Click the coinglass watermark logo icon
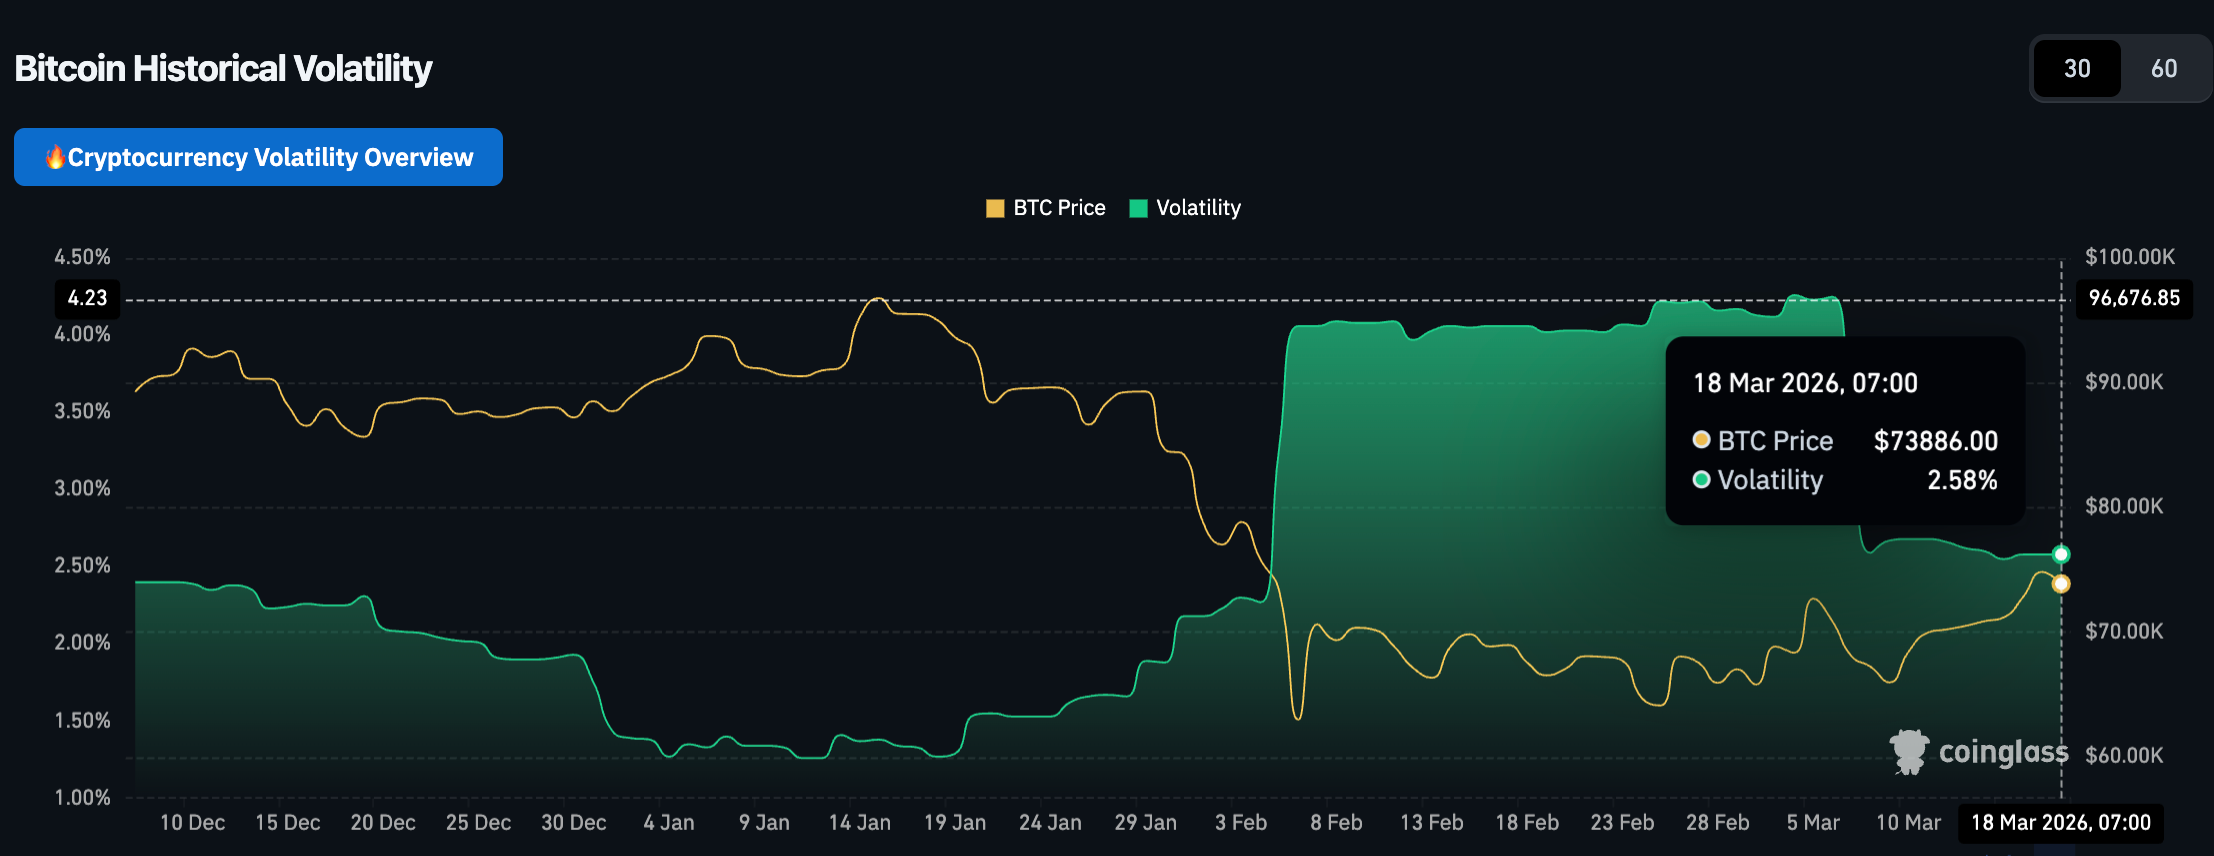Viewport: 2214px width, 856px height. pyautogui.click(x=1909, y=751)
